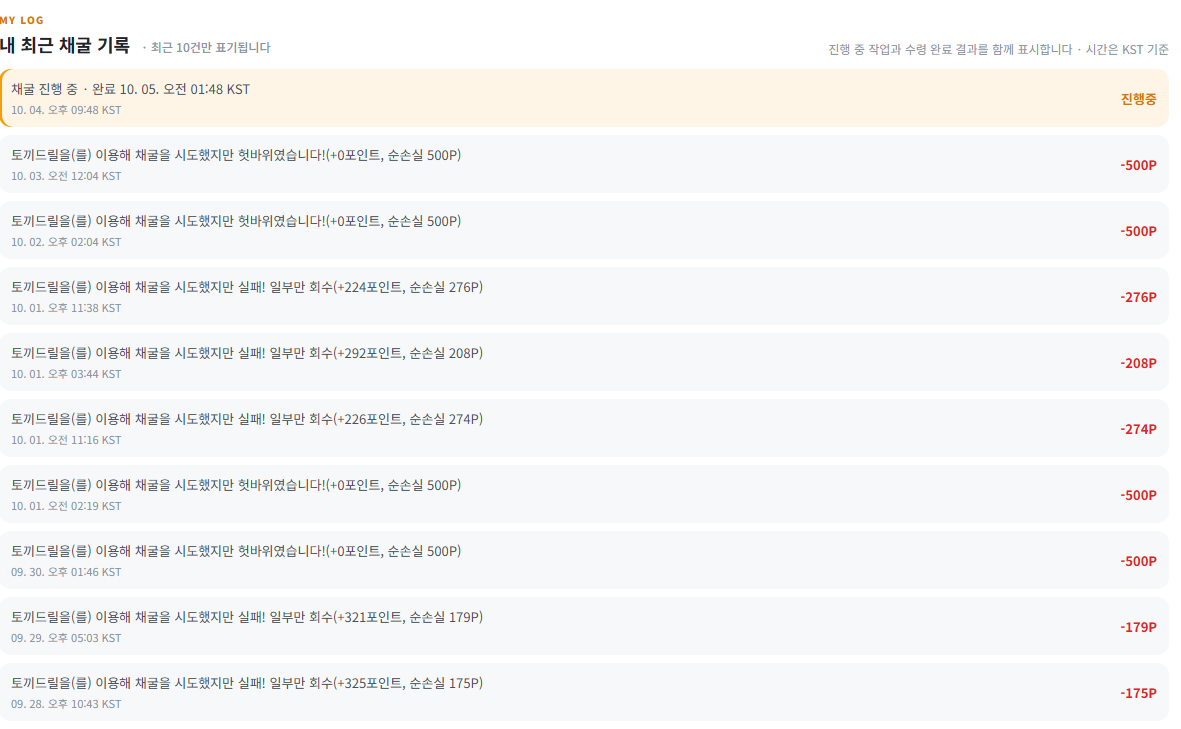1181x729 pixels.
Task: Select the timestamp "10. 01. 오전 11:16 KST"
Action: pos(66,441)
